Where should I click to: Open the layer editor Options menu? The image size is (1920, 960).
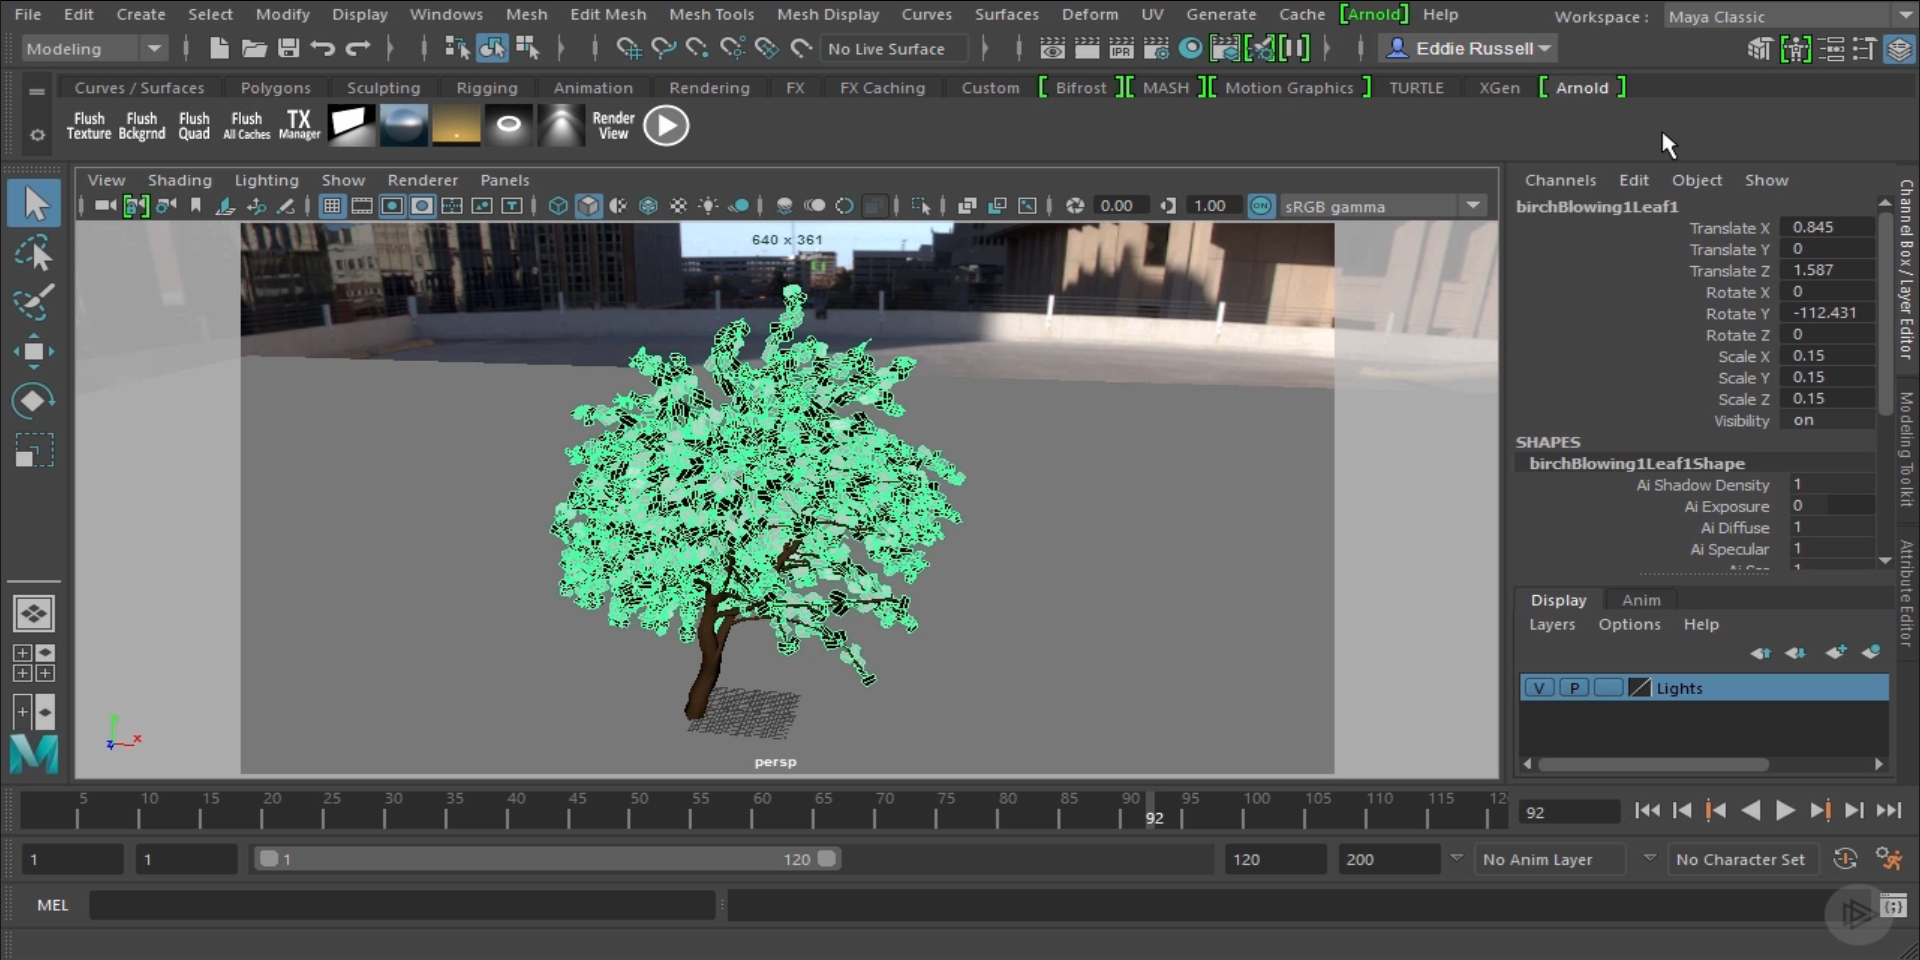click(x=1629, y=624)
